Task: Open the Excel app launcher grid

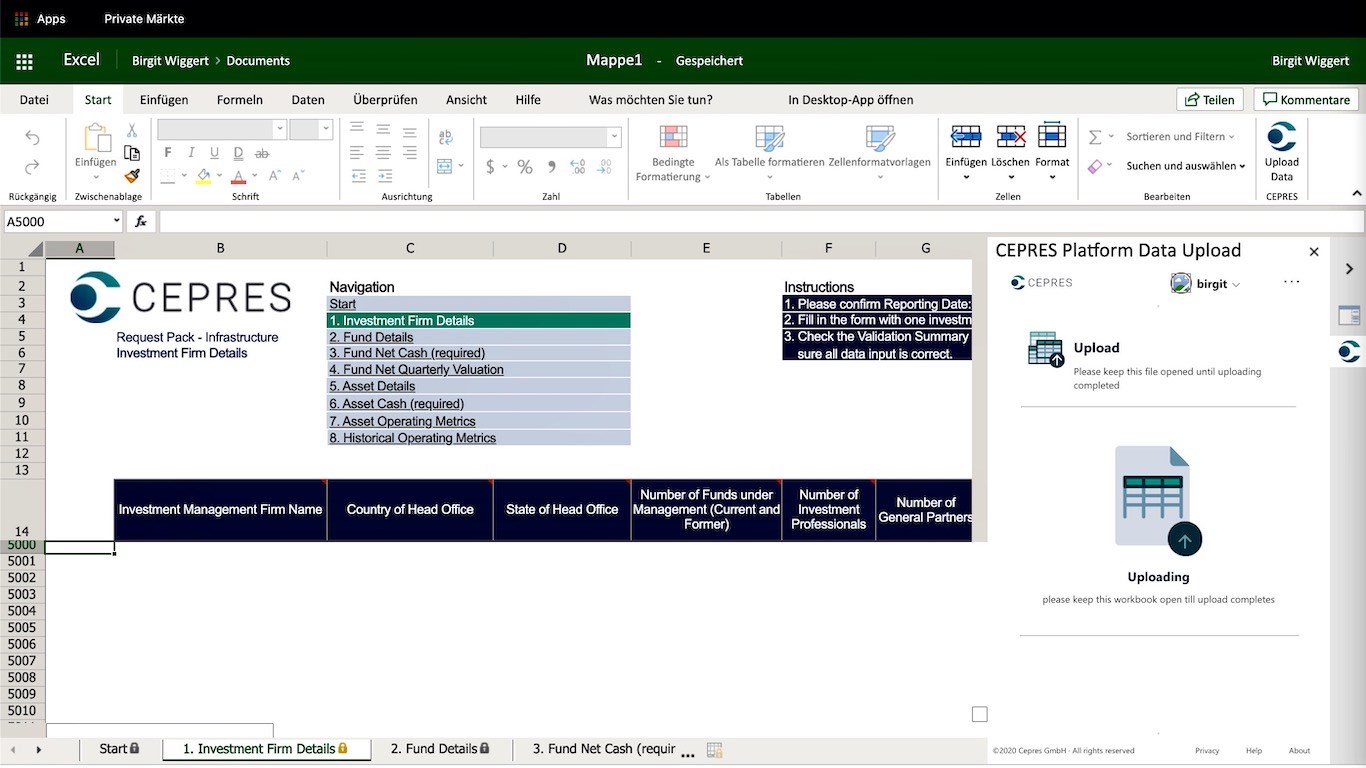Action: click(24, 61)
